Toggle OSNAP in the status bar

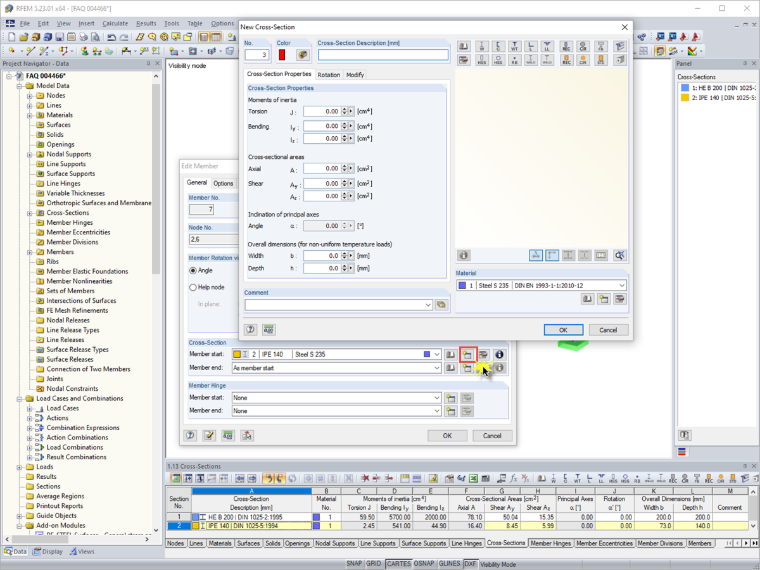tap(424, 564)
